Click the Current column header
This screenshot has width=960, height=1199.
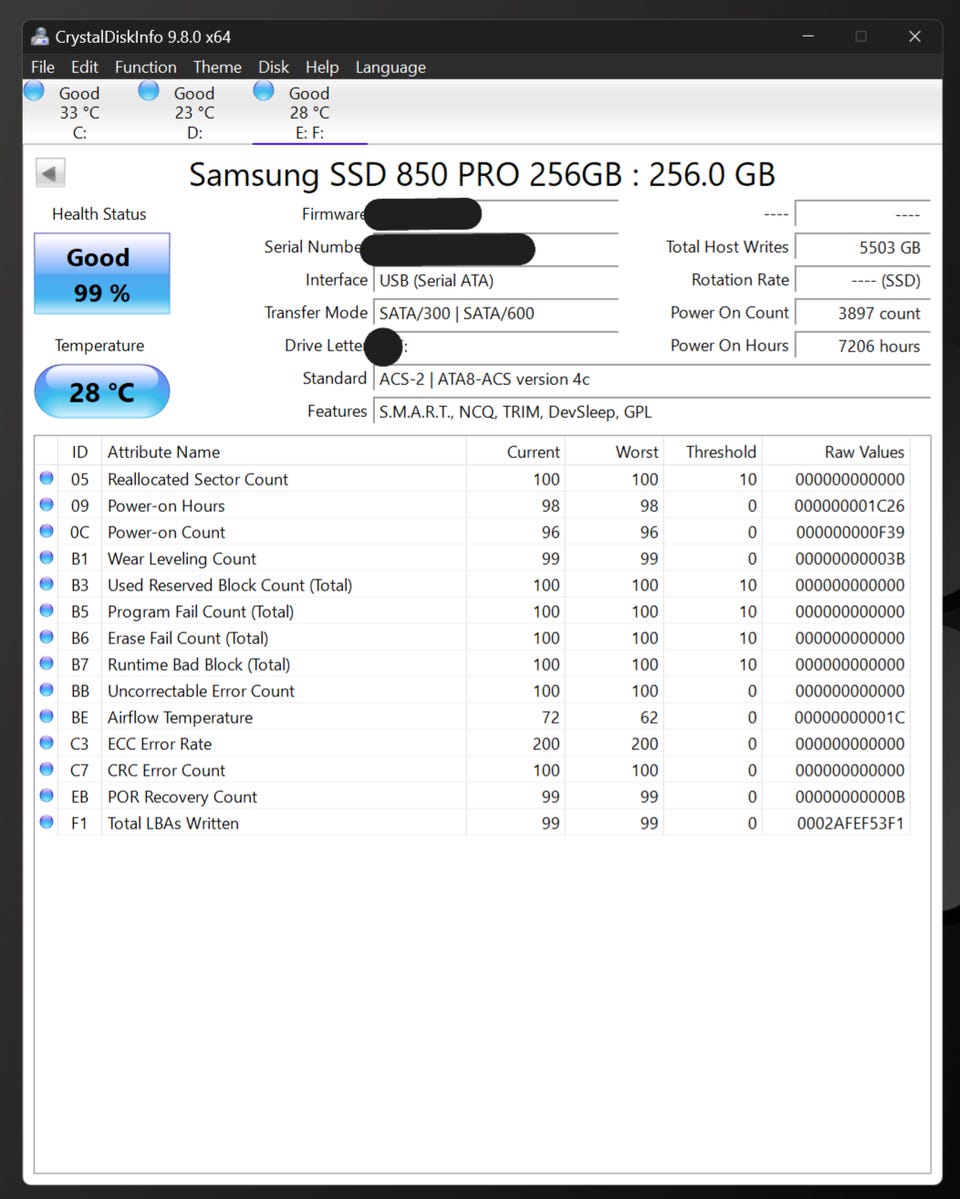[x=516, y=452]
